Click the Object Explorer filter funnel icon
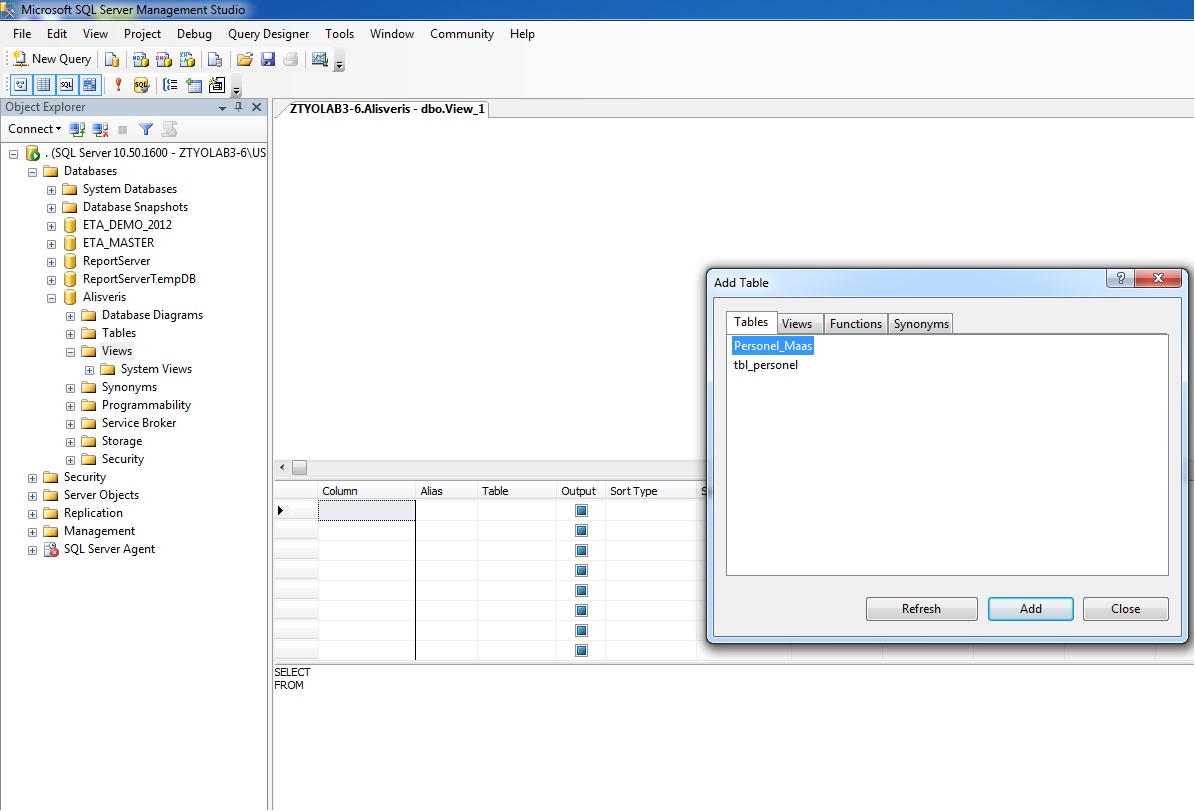This screenshot has width=1195, height=811. click(146, 129)
